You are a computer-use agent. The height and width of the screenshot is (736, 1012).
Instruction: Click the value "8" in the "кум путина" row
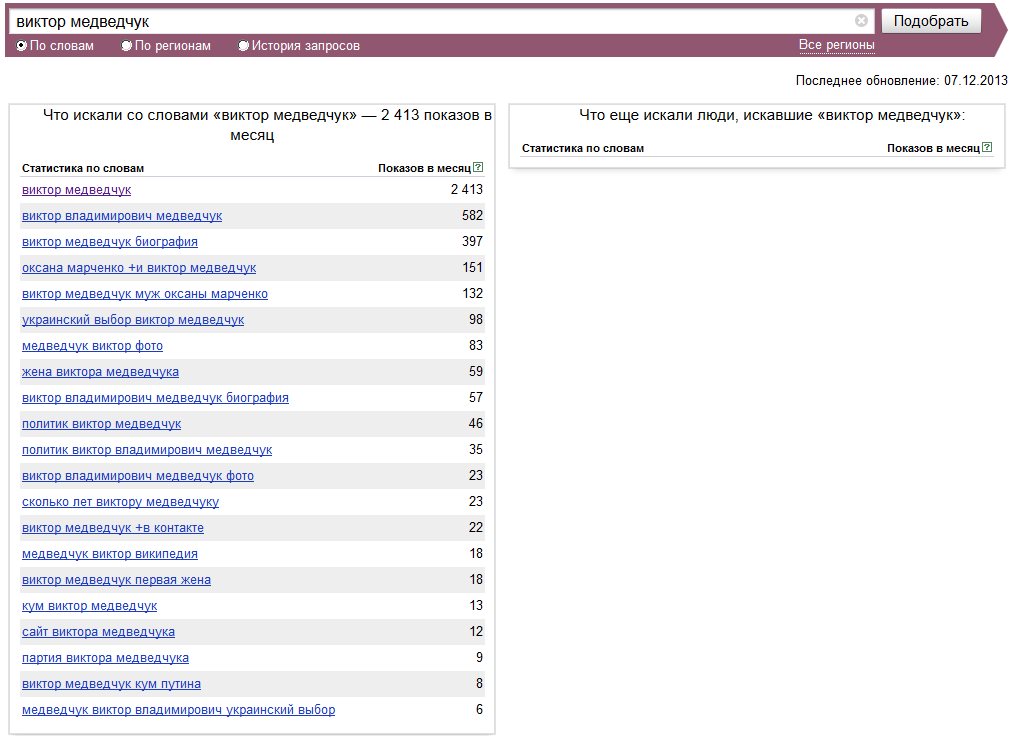pos(480,683)
